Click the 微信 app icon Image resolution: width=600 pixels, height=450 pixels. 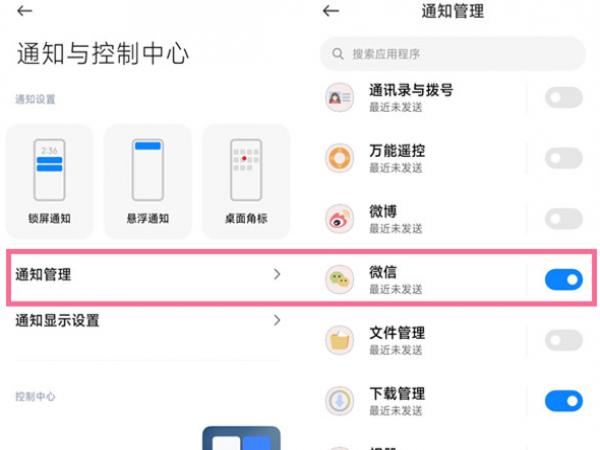(x=339, y=279)
